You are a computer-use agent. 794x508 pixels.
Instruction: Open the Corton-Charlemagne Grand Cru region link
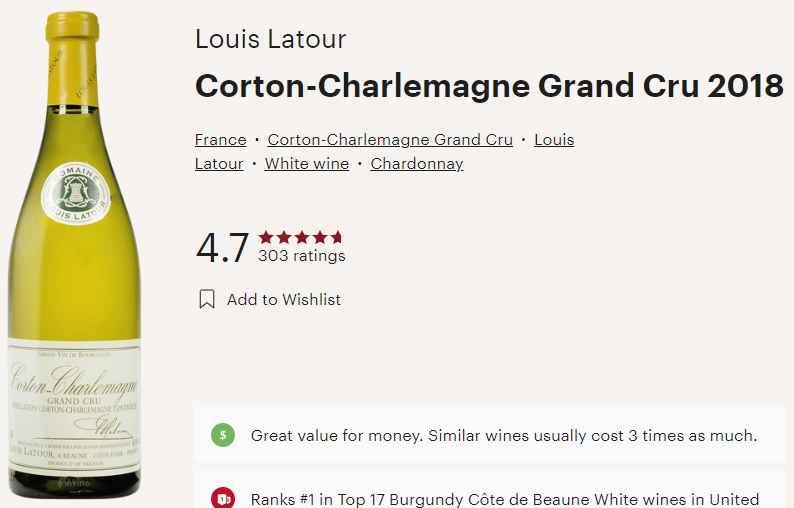click(x=390, y=140)
